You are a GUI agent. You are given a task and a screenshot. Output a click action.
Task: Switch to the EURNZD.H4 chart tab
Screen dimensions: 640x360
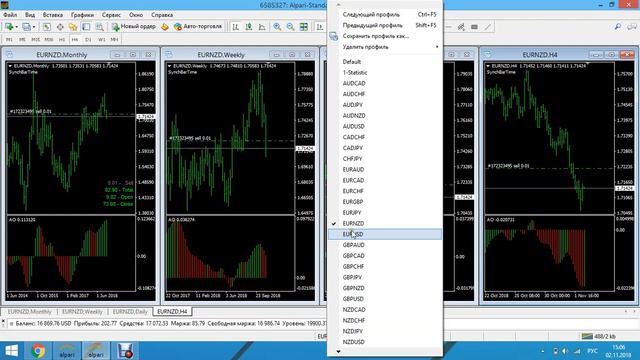[x=172, y=312]
